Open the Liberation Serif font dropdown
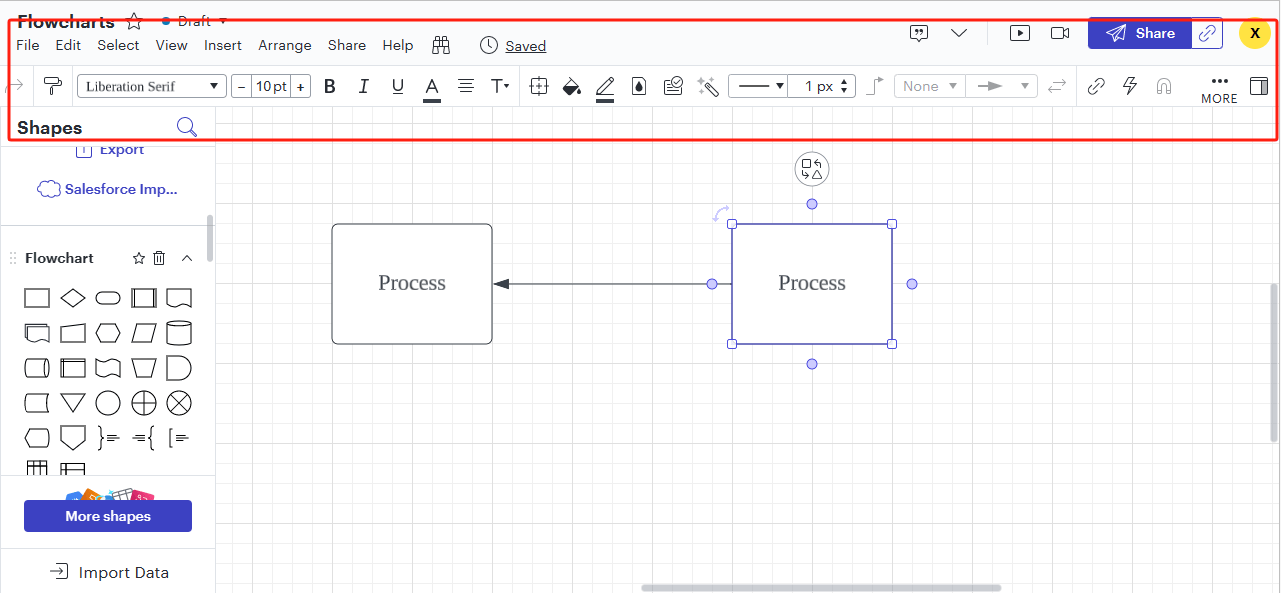This screenshot has height=593, width=1281. (x=151, y=86)
